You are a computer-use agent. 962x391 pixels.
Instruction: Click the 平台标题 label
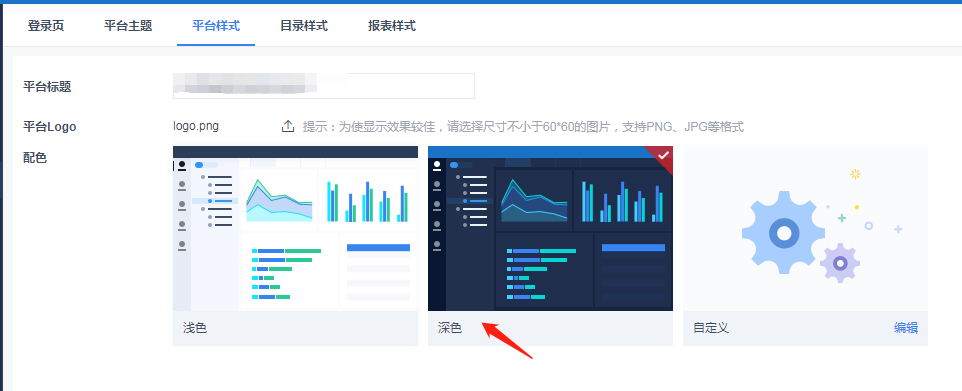[47, 87]
